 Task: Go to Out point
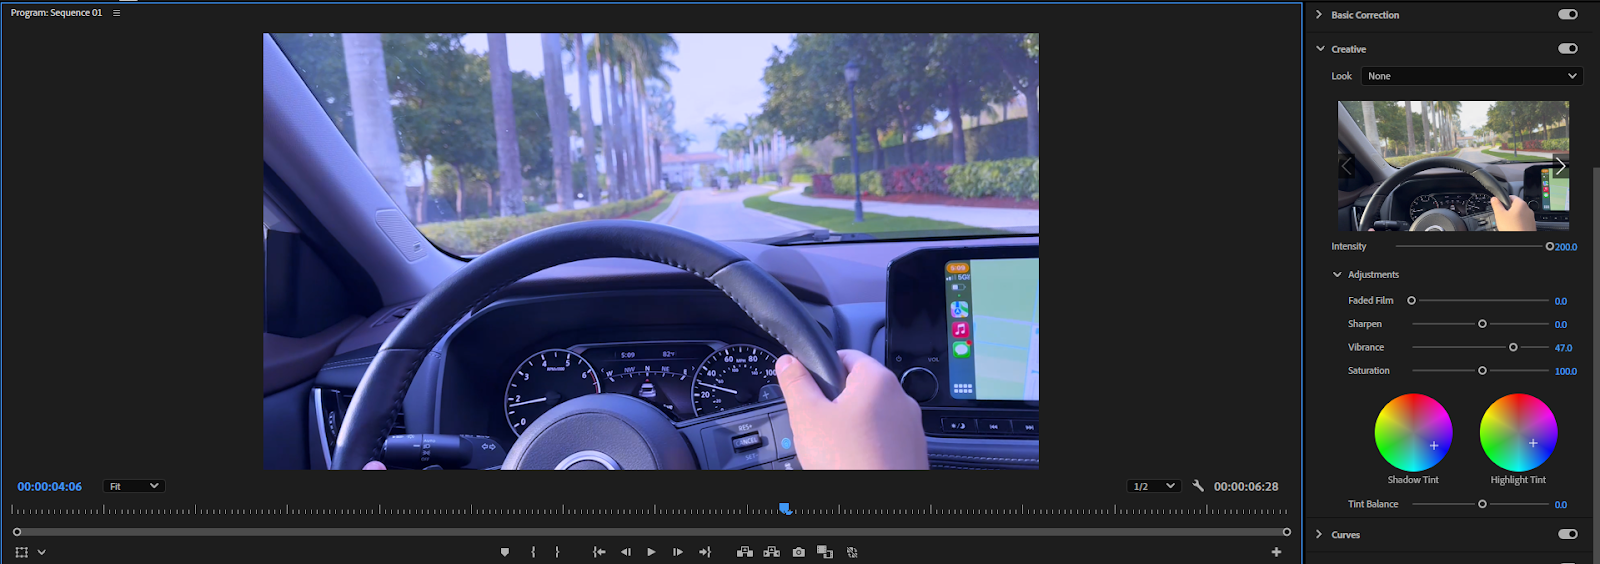pyautogui.click(x=705, y=552)
